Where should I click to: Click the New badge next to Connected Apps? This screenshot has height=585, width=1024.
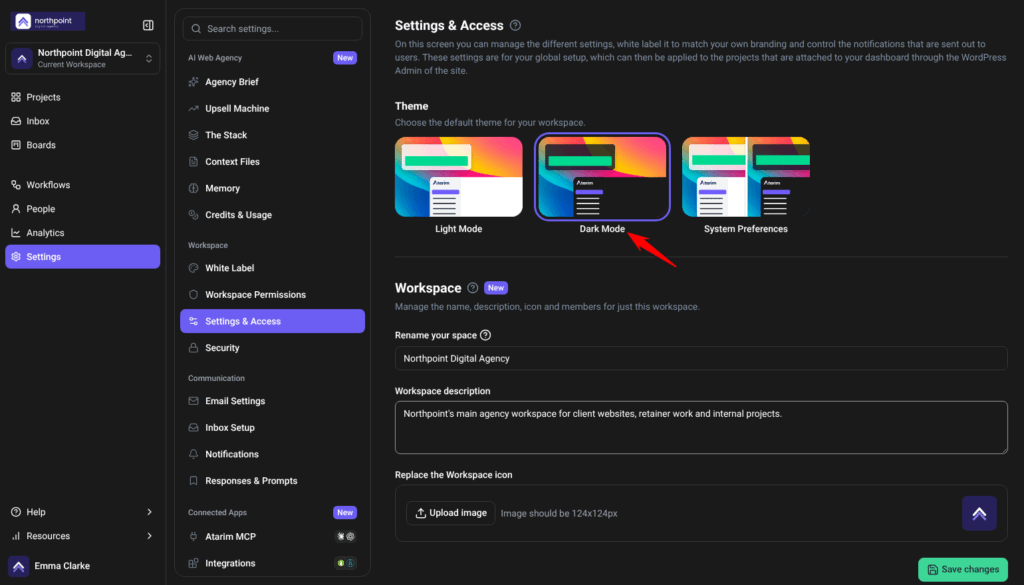345,513
